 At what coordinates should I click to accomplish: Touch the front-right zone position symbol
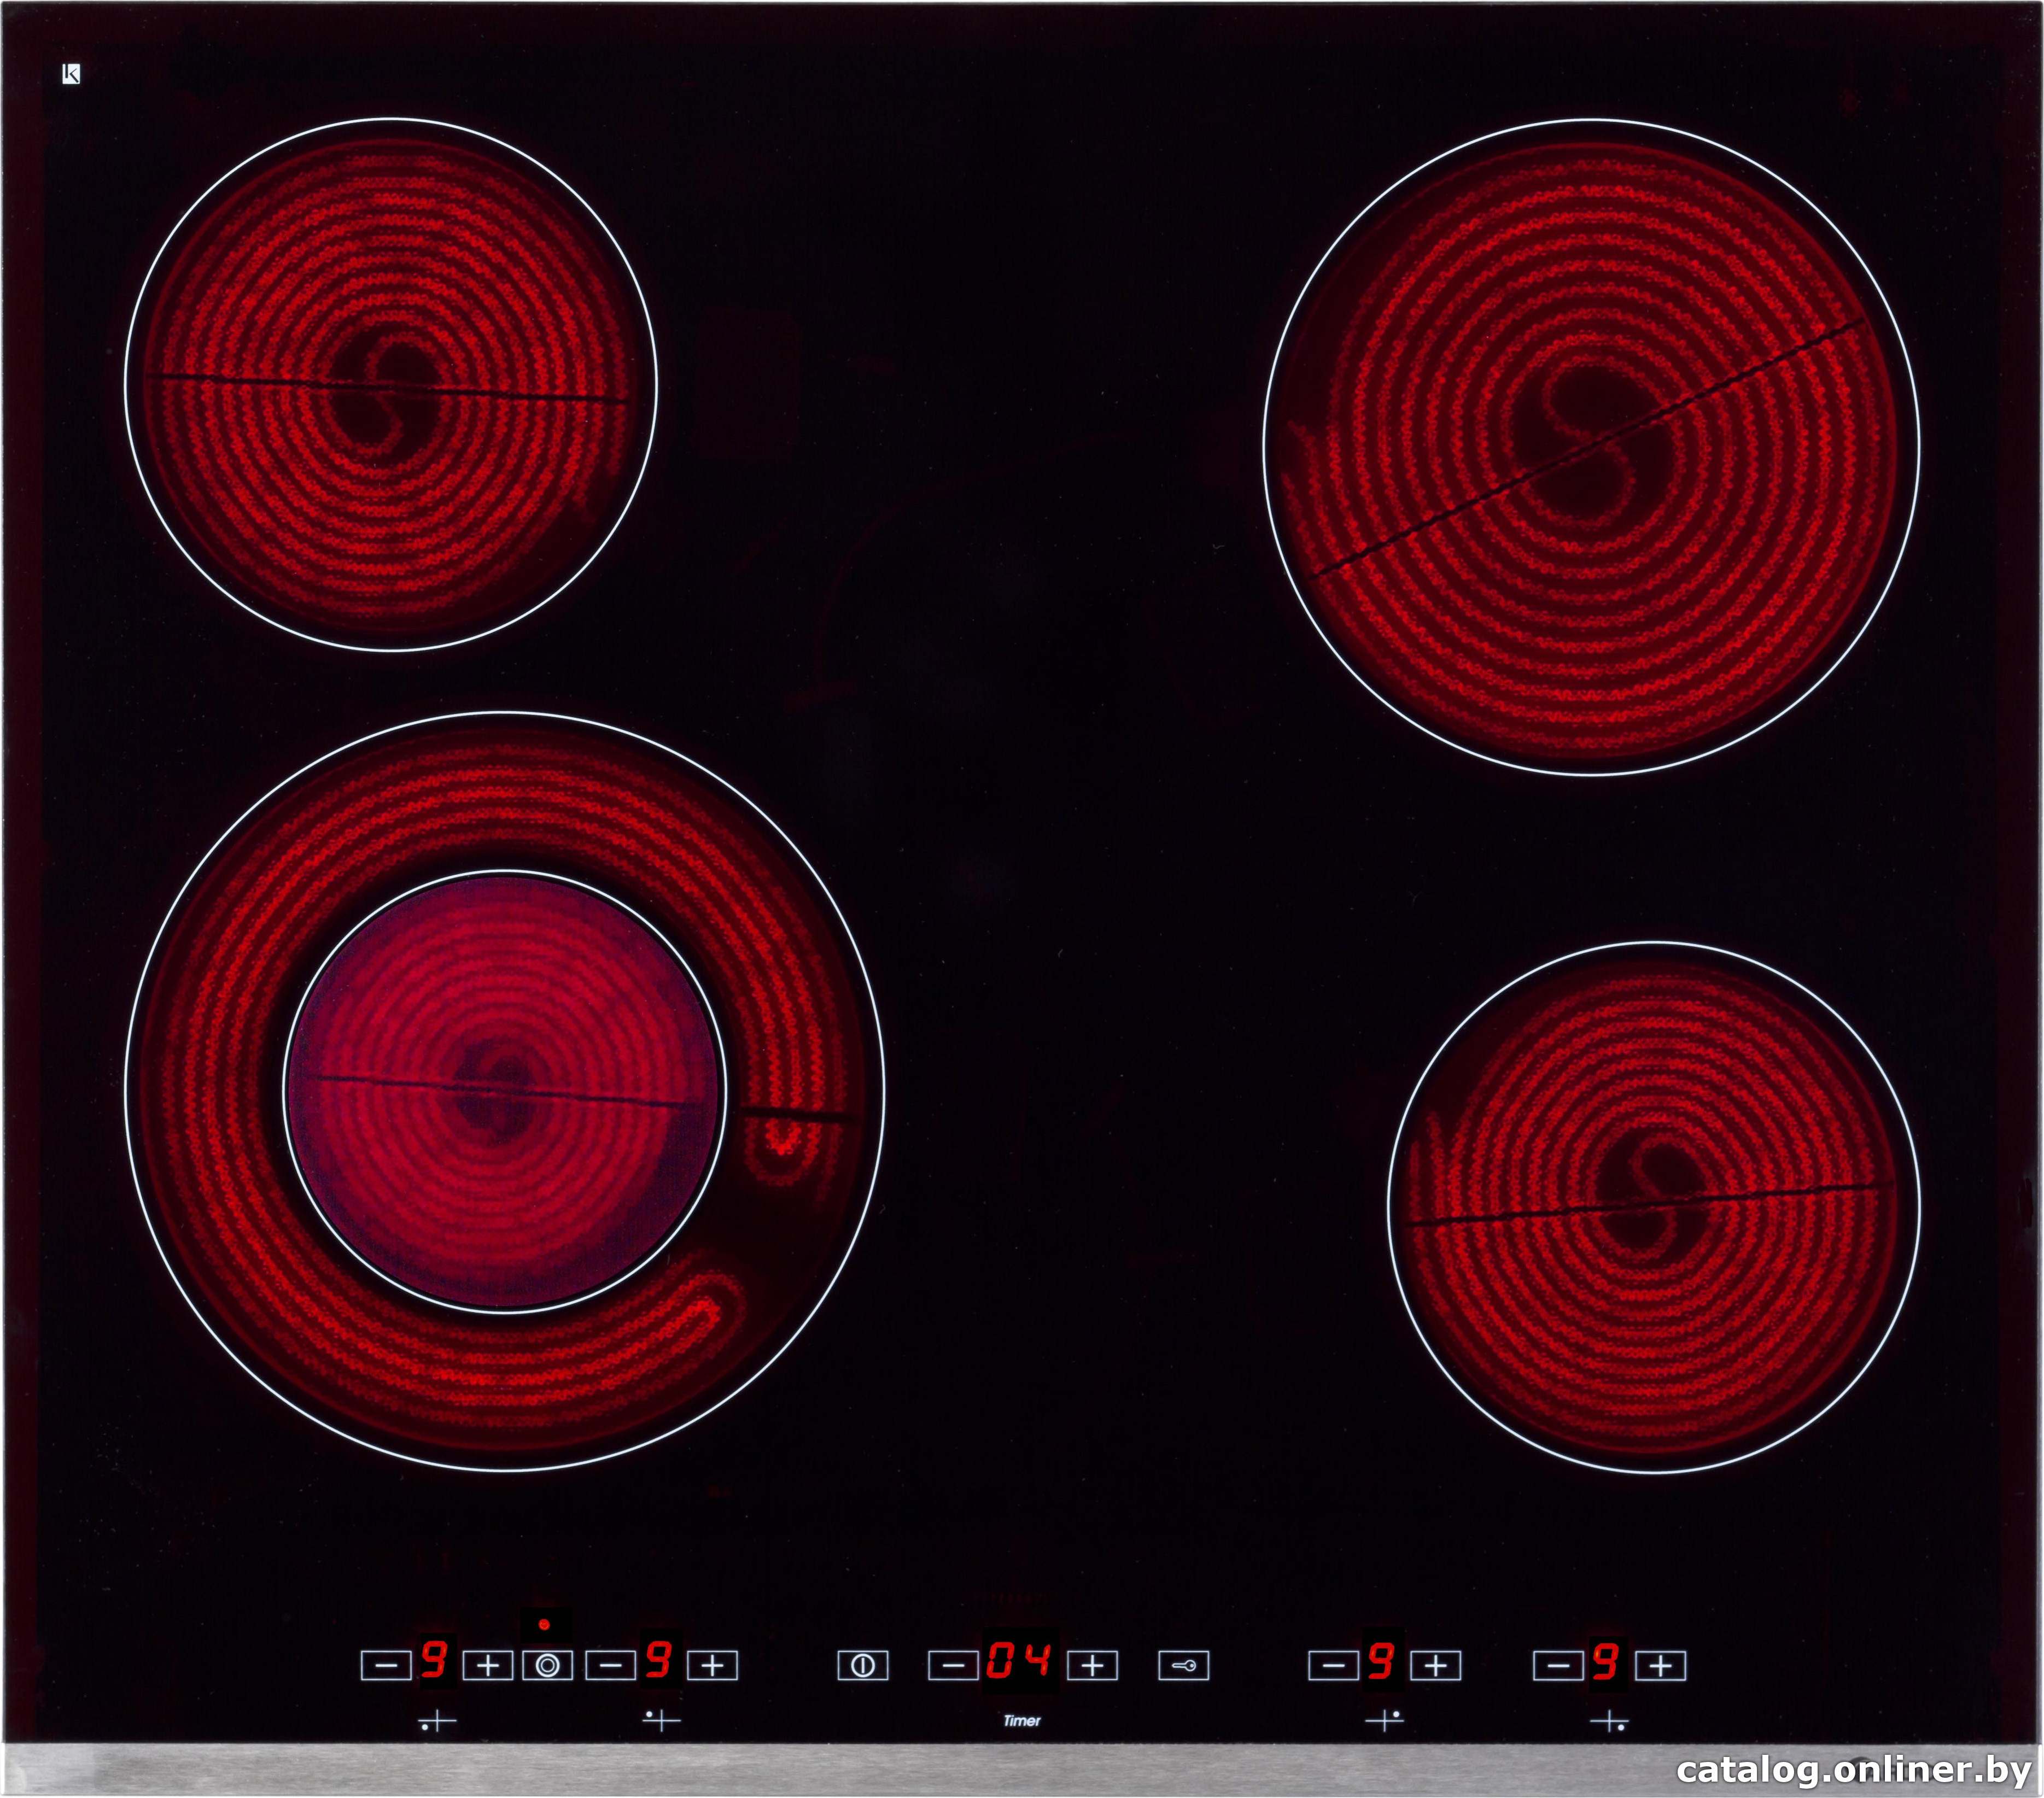coord(1609,1722)
